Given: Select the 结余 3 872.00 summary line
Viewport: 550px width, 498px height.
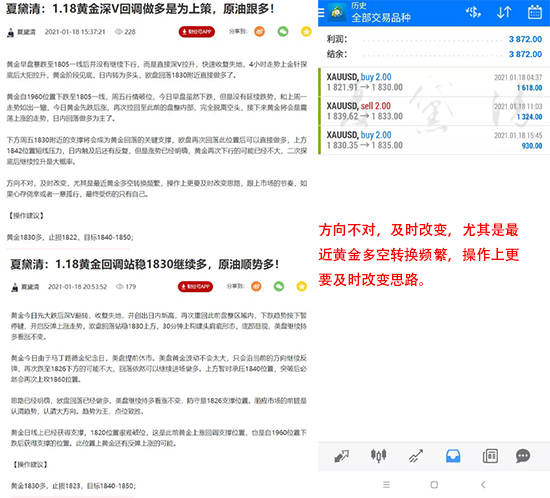Looking at the screenshot, I should (434, 54).
